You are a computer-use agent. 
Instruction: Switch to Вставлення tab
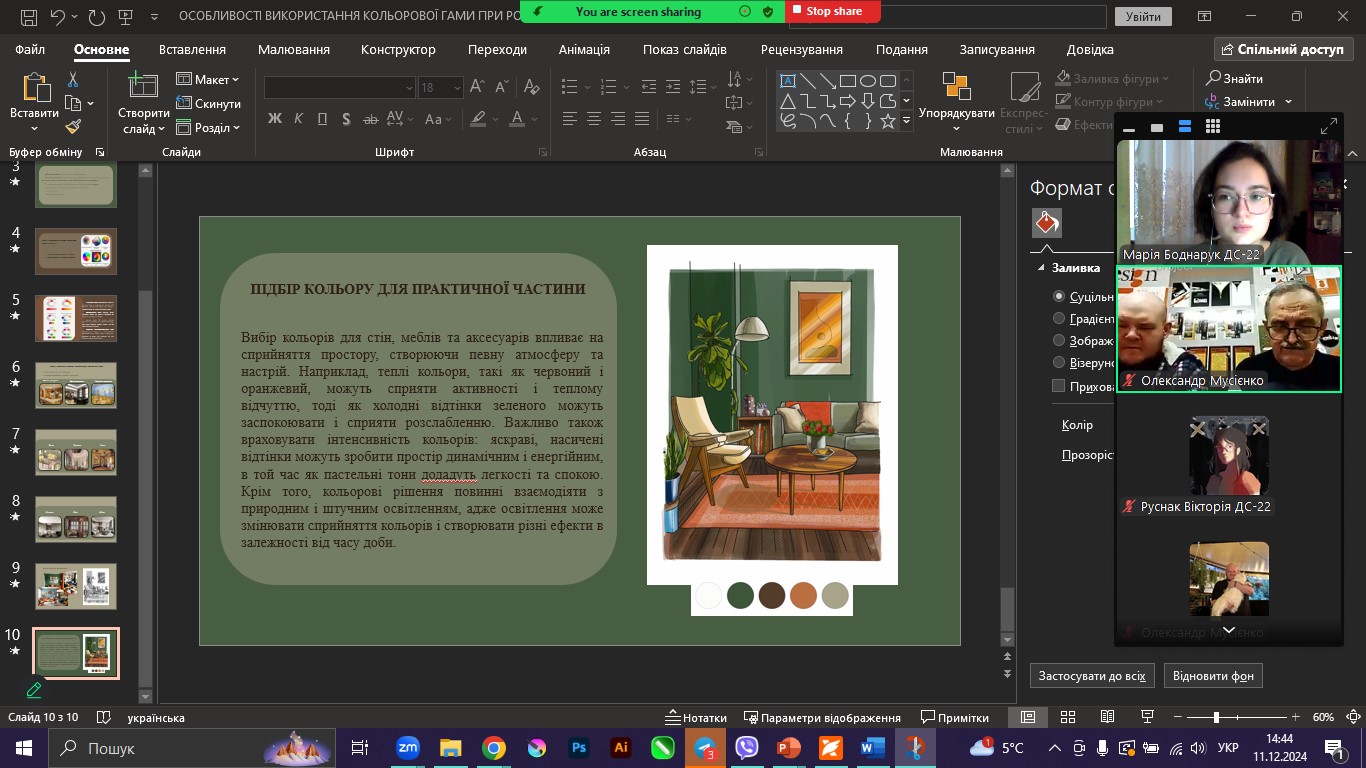point(192,49)
